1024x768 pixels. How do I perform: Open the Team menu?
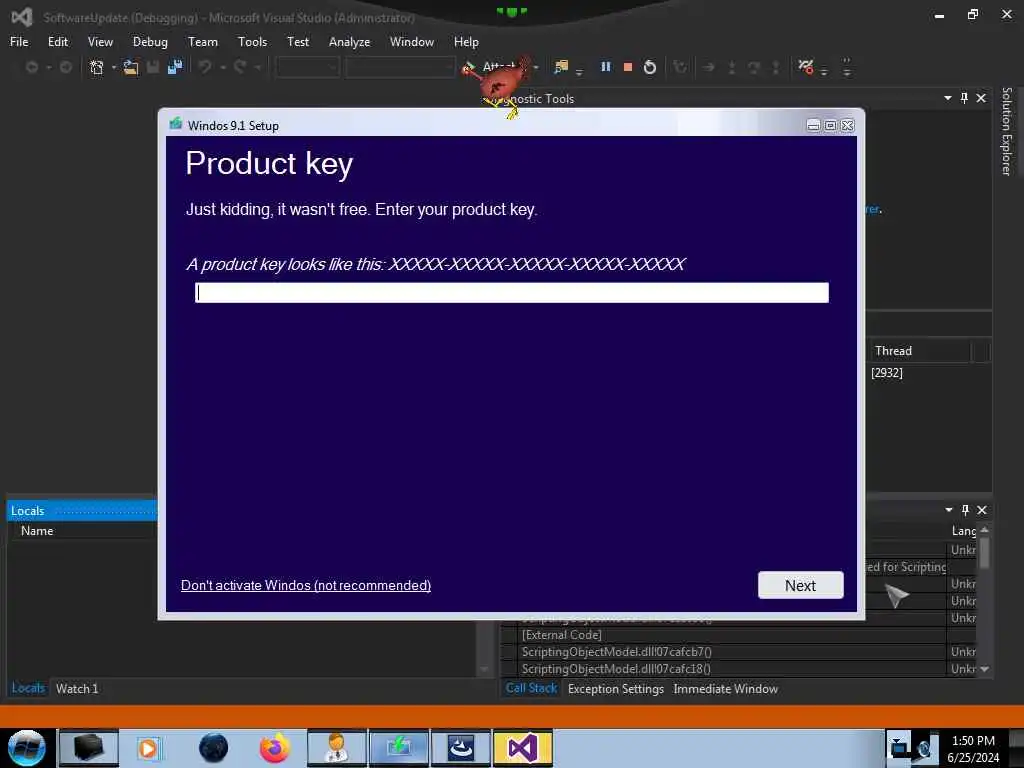(202, 42)
